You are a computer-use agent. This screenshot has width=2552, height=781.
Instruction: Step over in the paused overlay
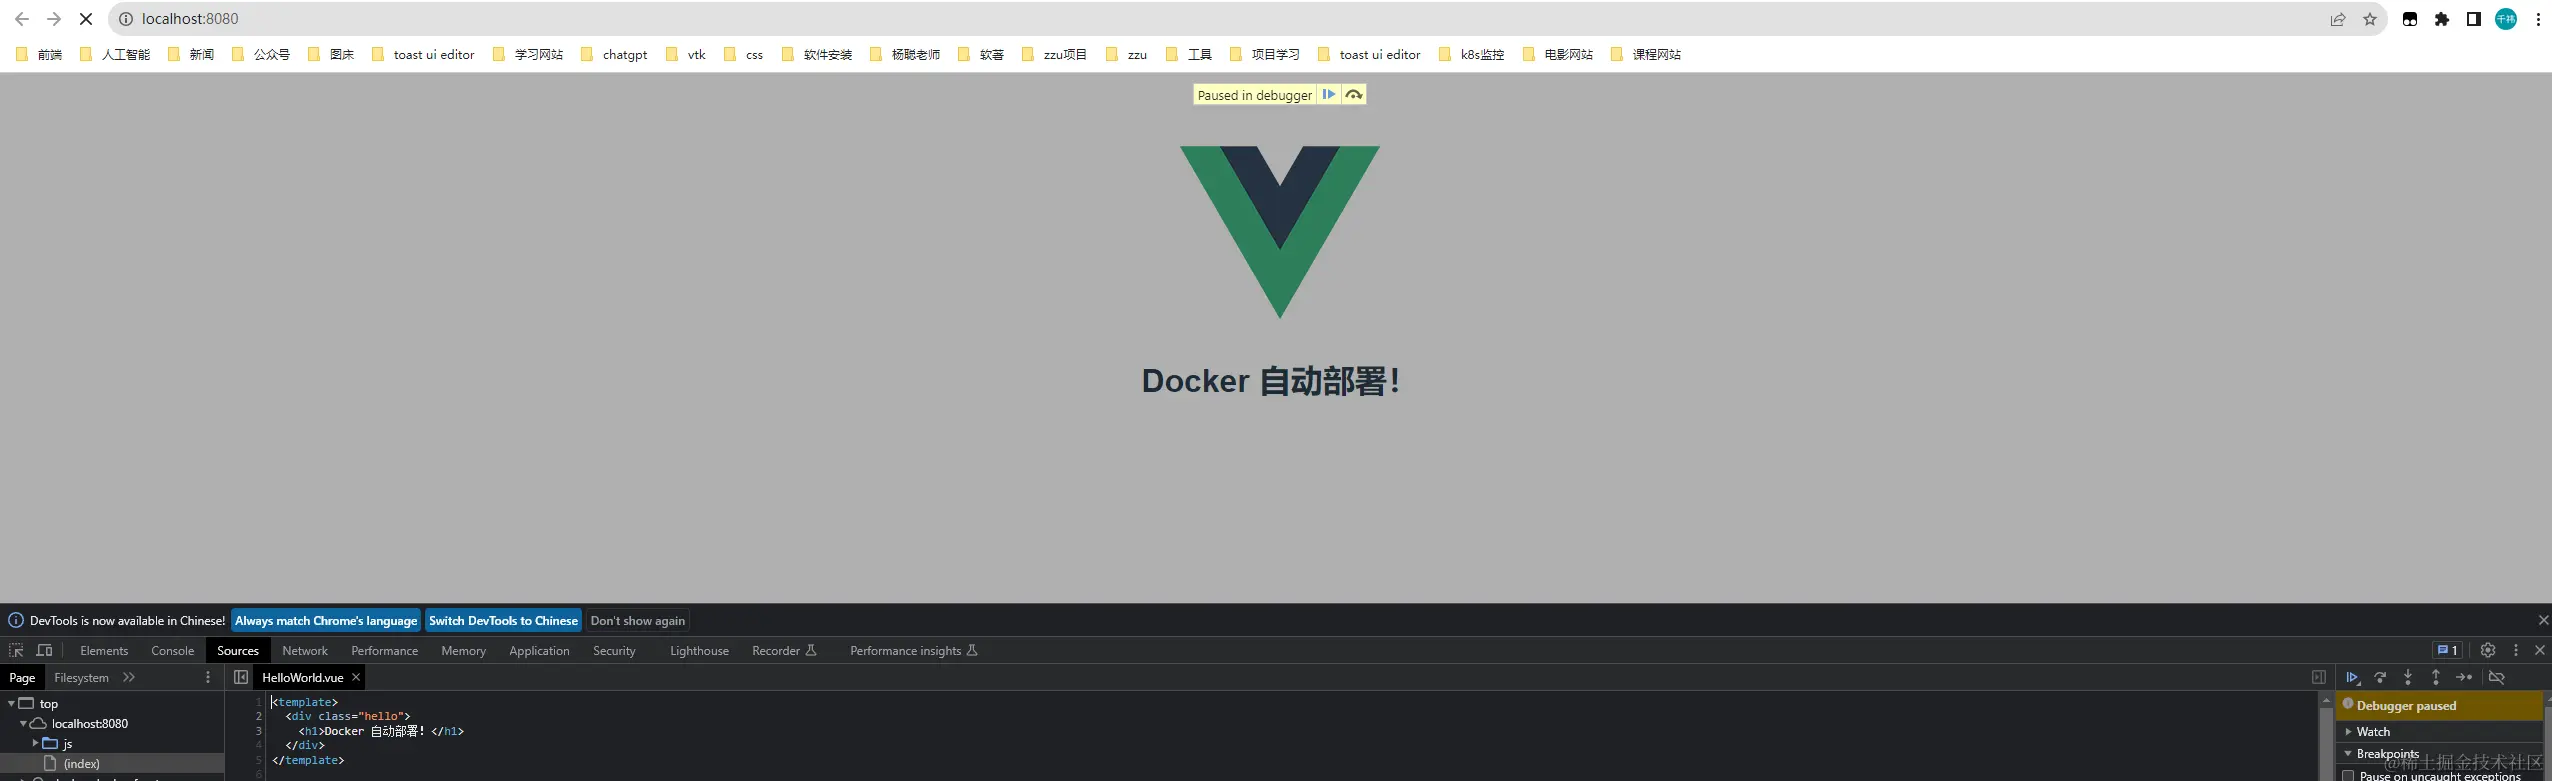1353,94
